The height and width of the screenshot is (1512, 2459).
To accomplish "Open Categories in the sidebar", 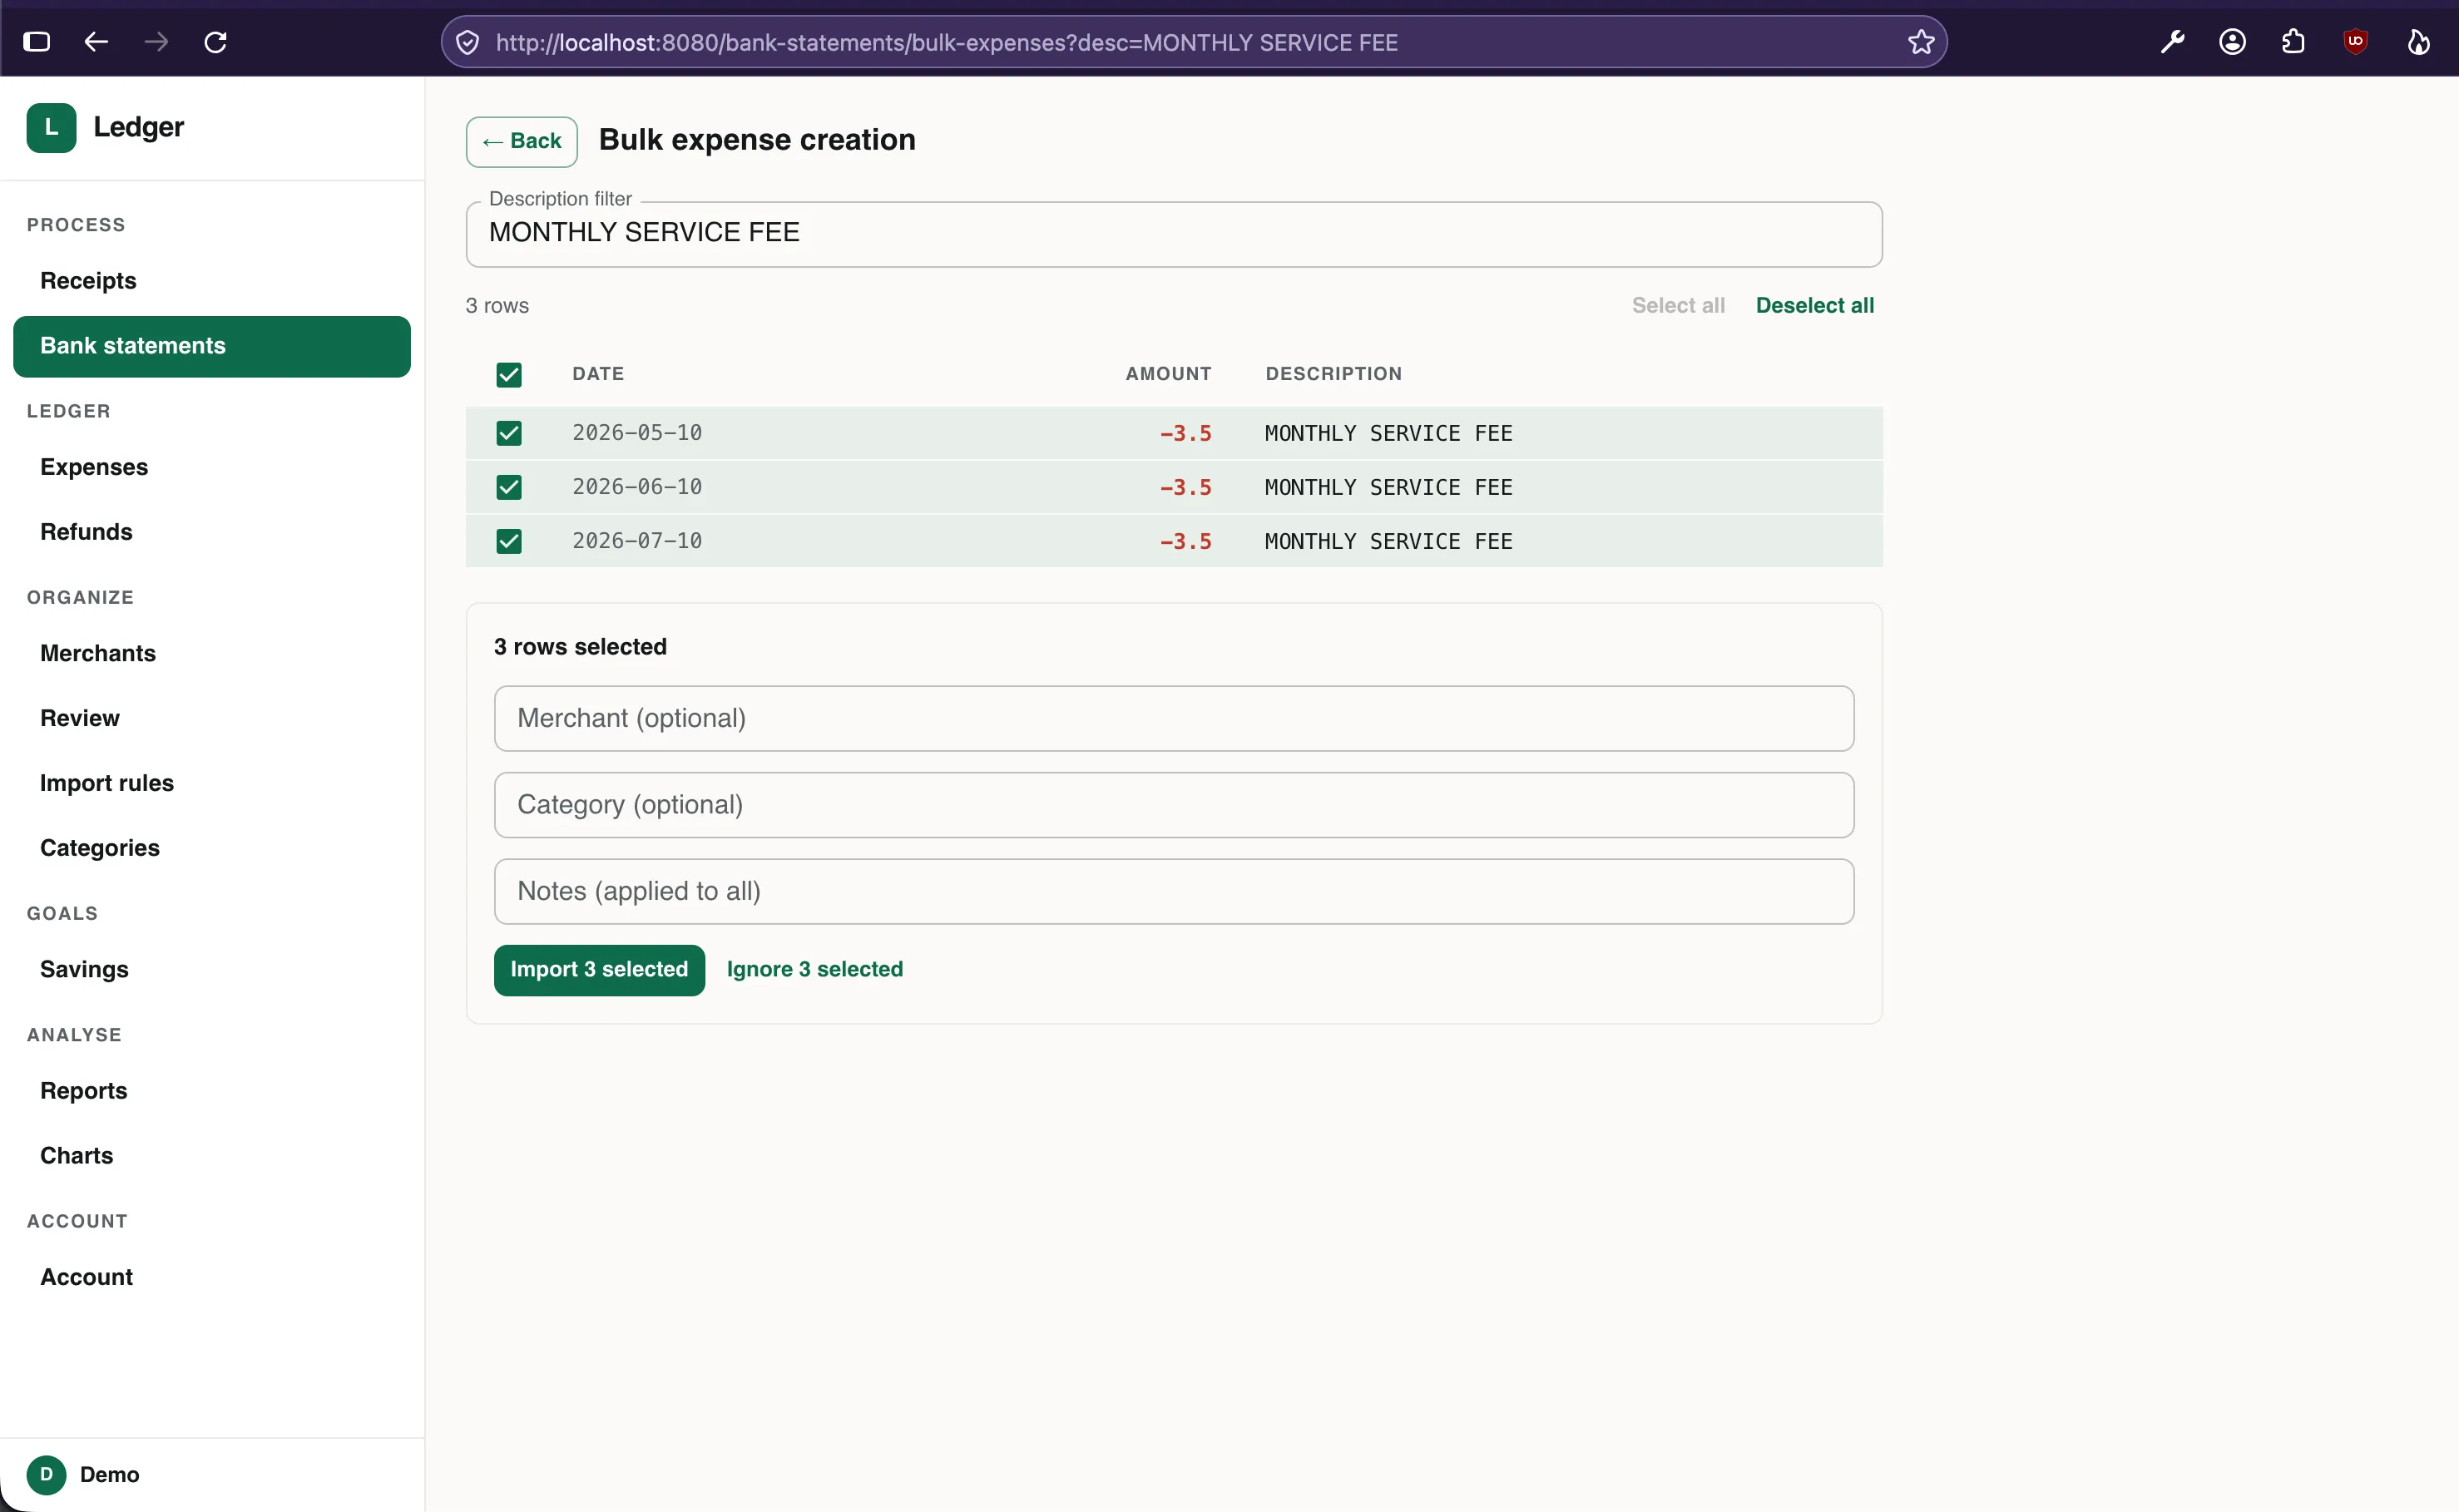I will point(212,848).
